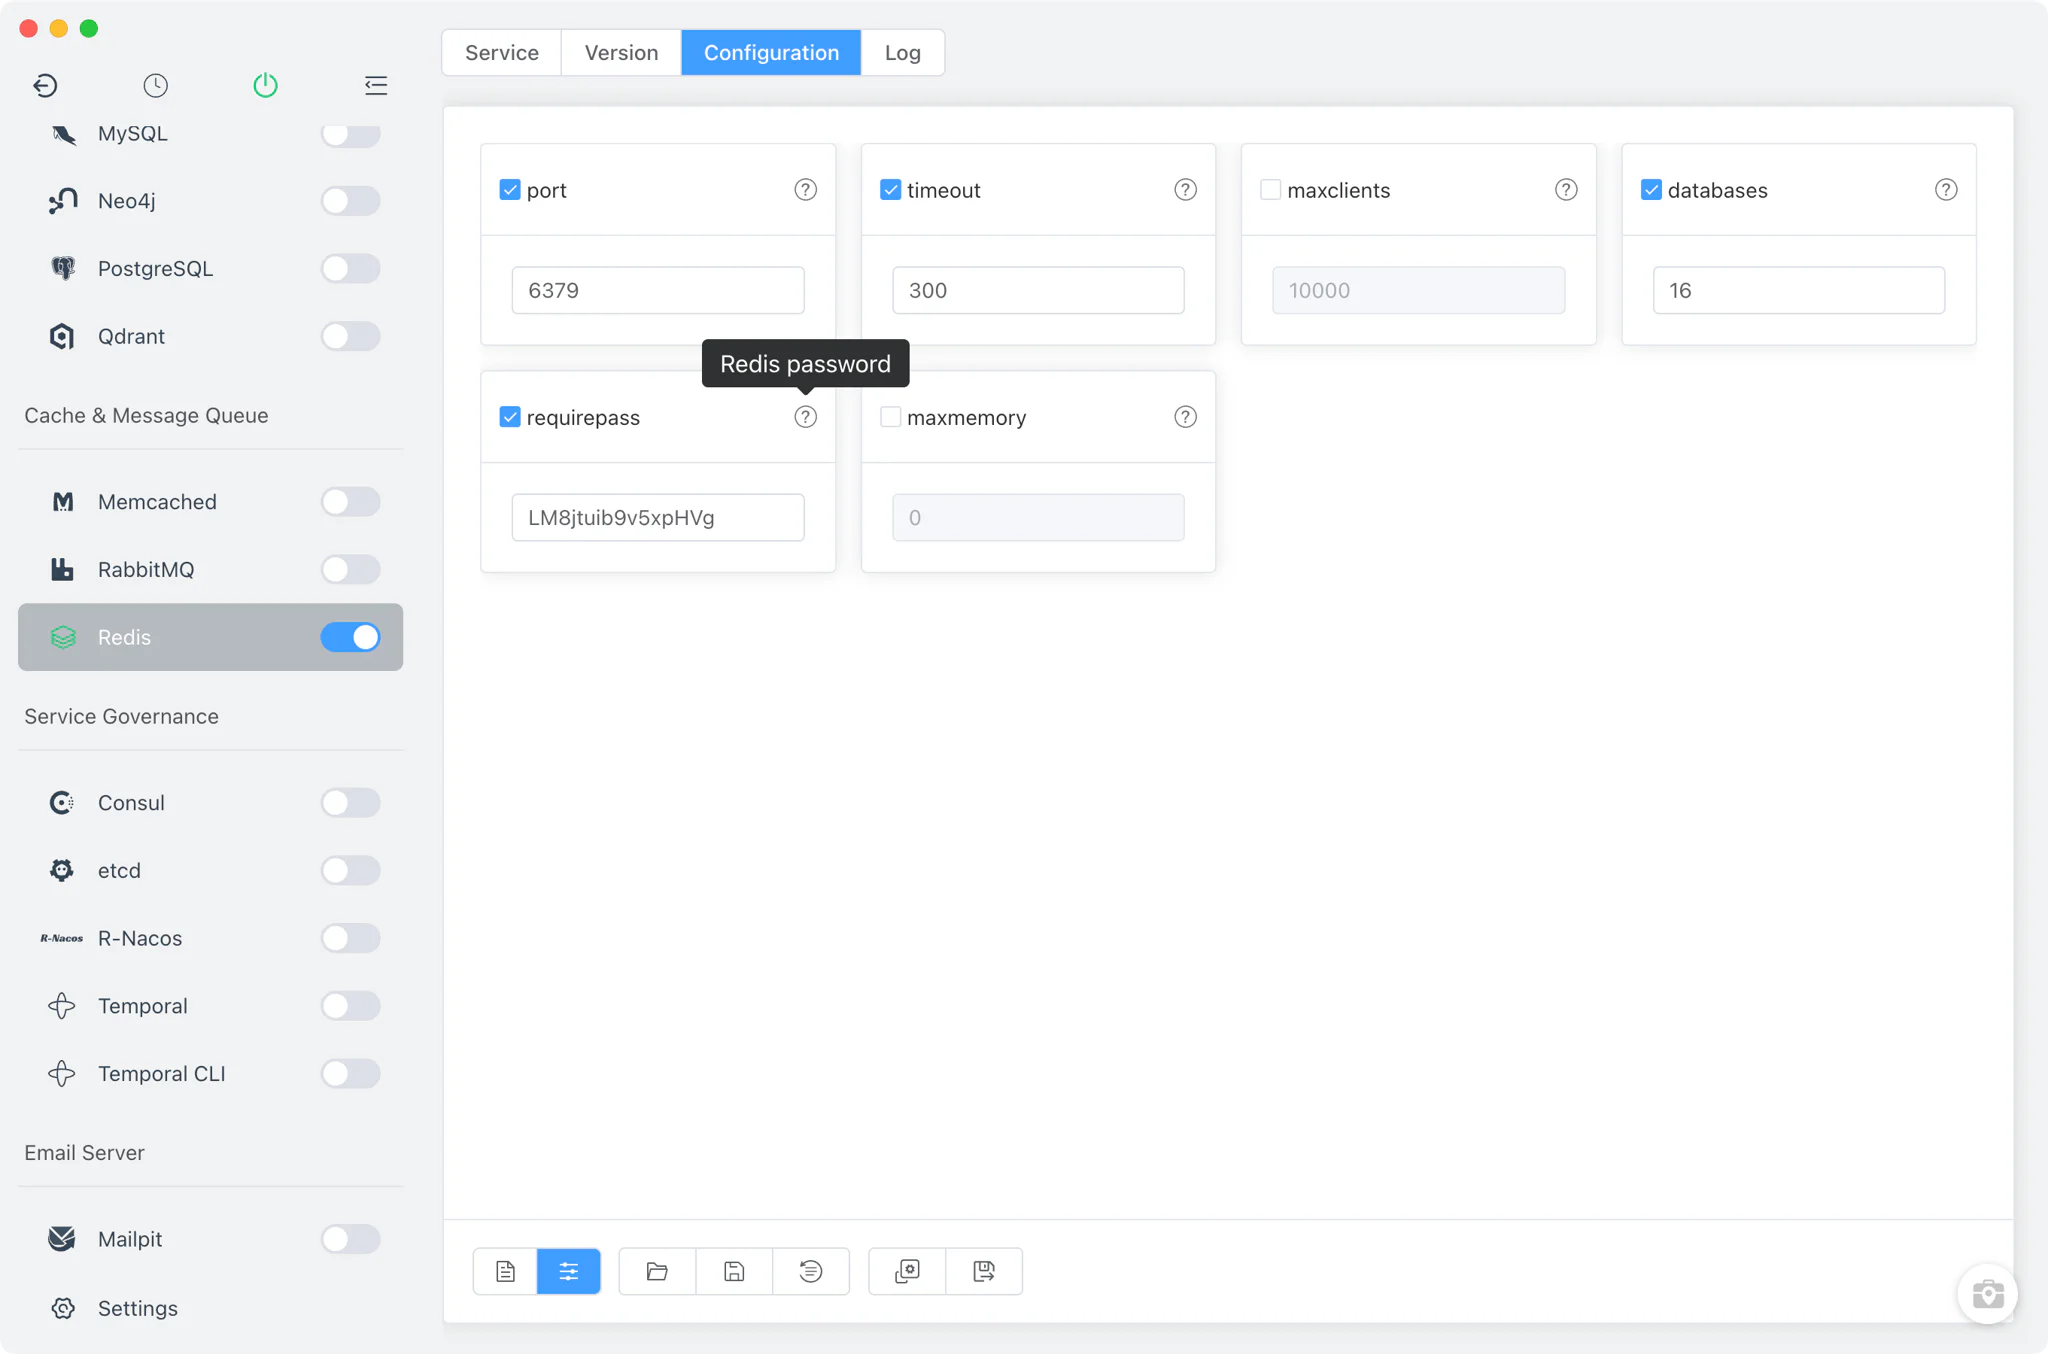Screen dimensions: 2048x1354
Task: Click the save as custom config icon
Action: (x=984, y=1271)
